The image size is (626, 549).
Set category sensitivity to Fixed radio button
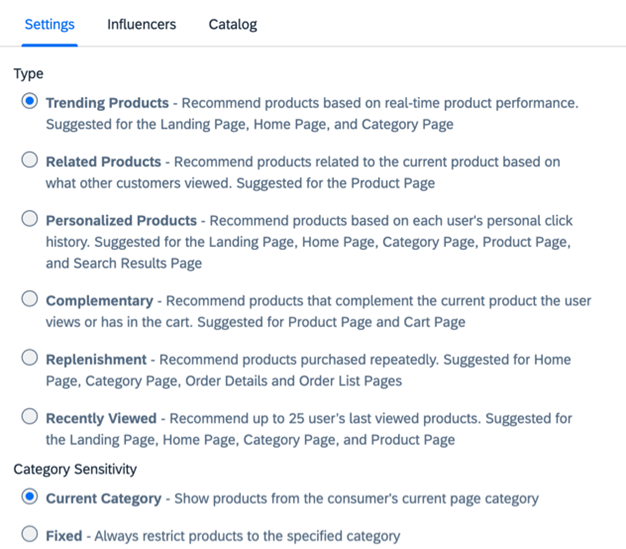tap(30, 534)
